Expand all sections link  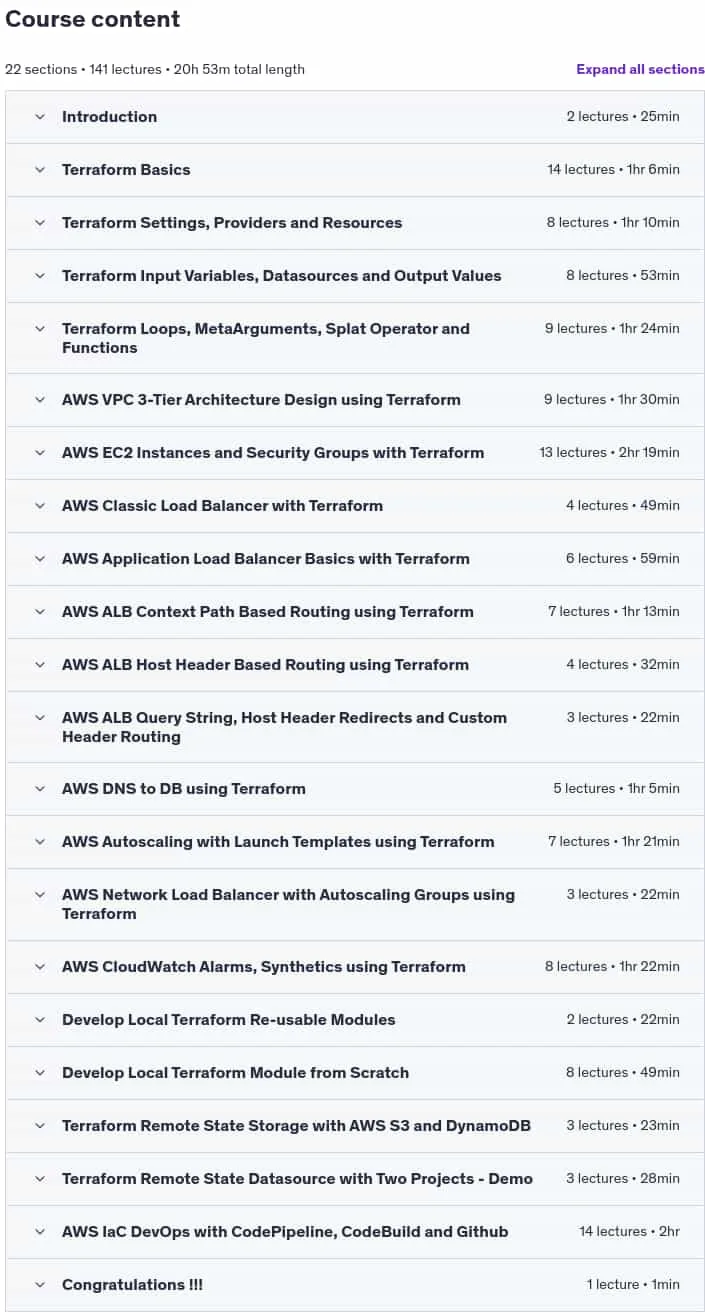[x=640, y=69]
